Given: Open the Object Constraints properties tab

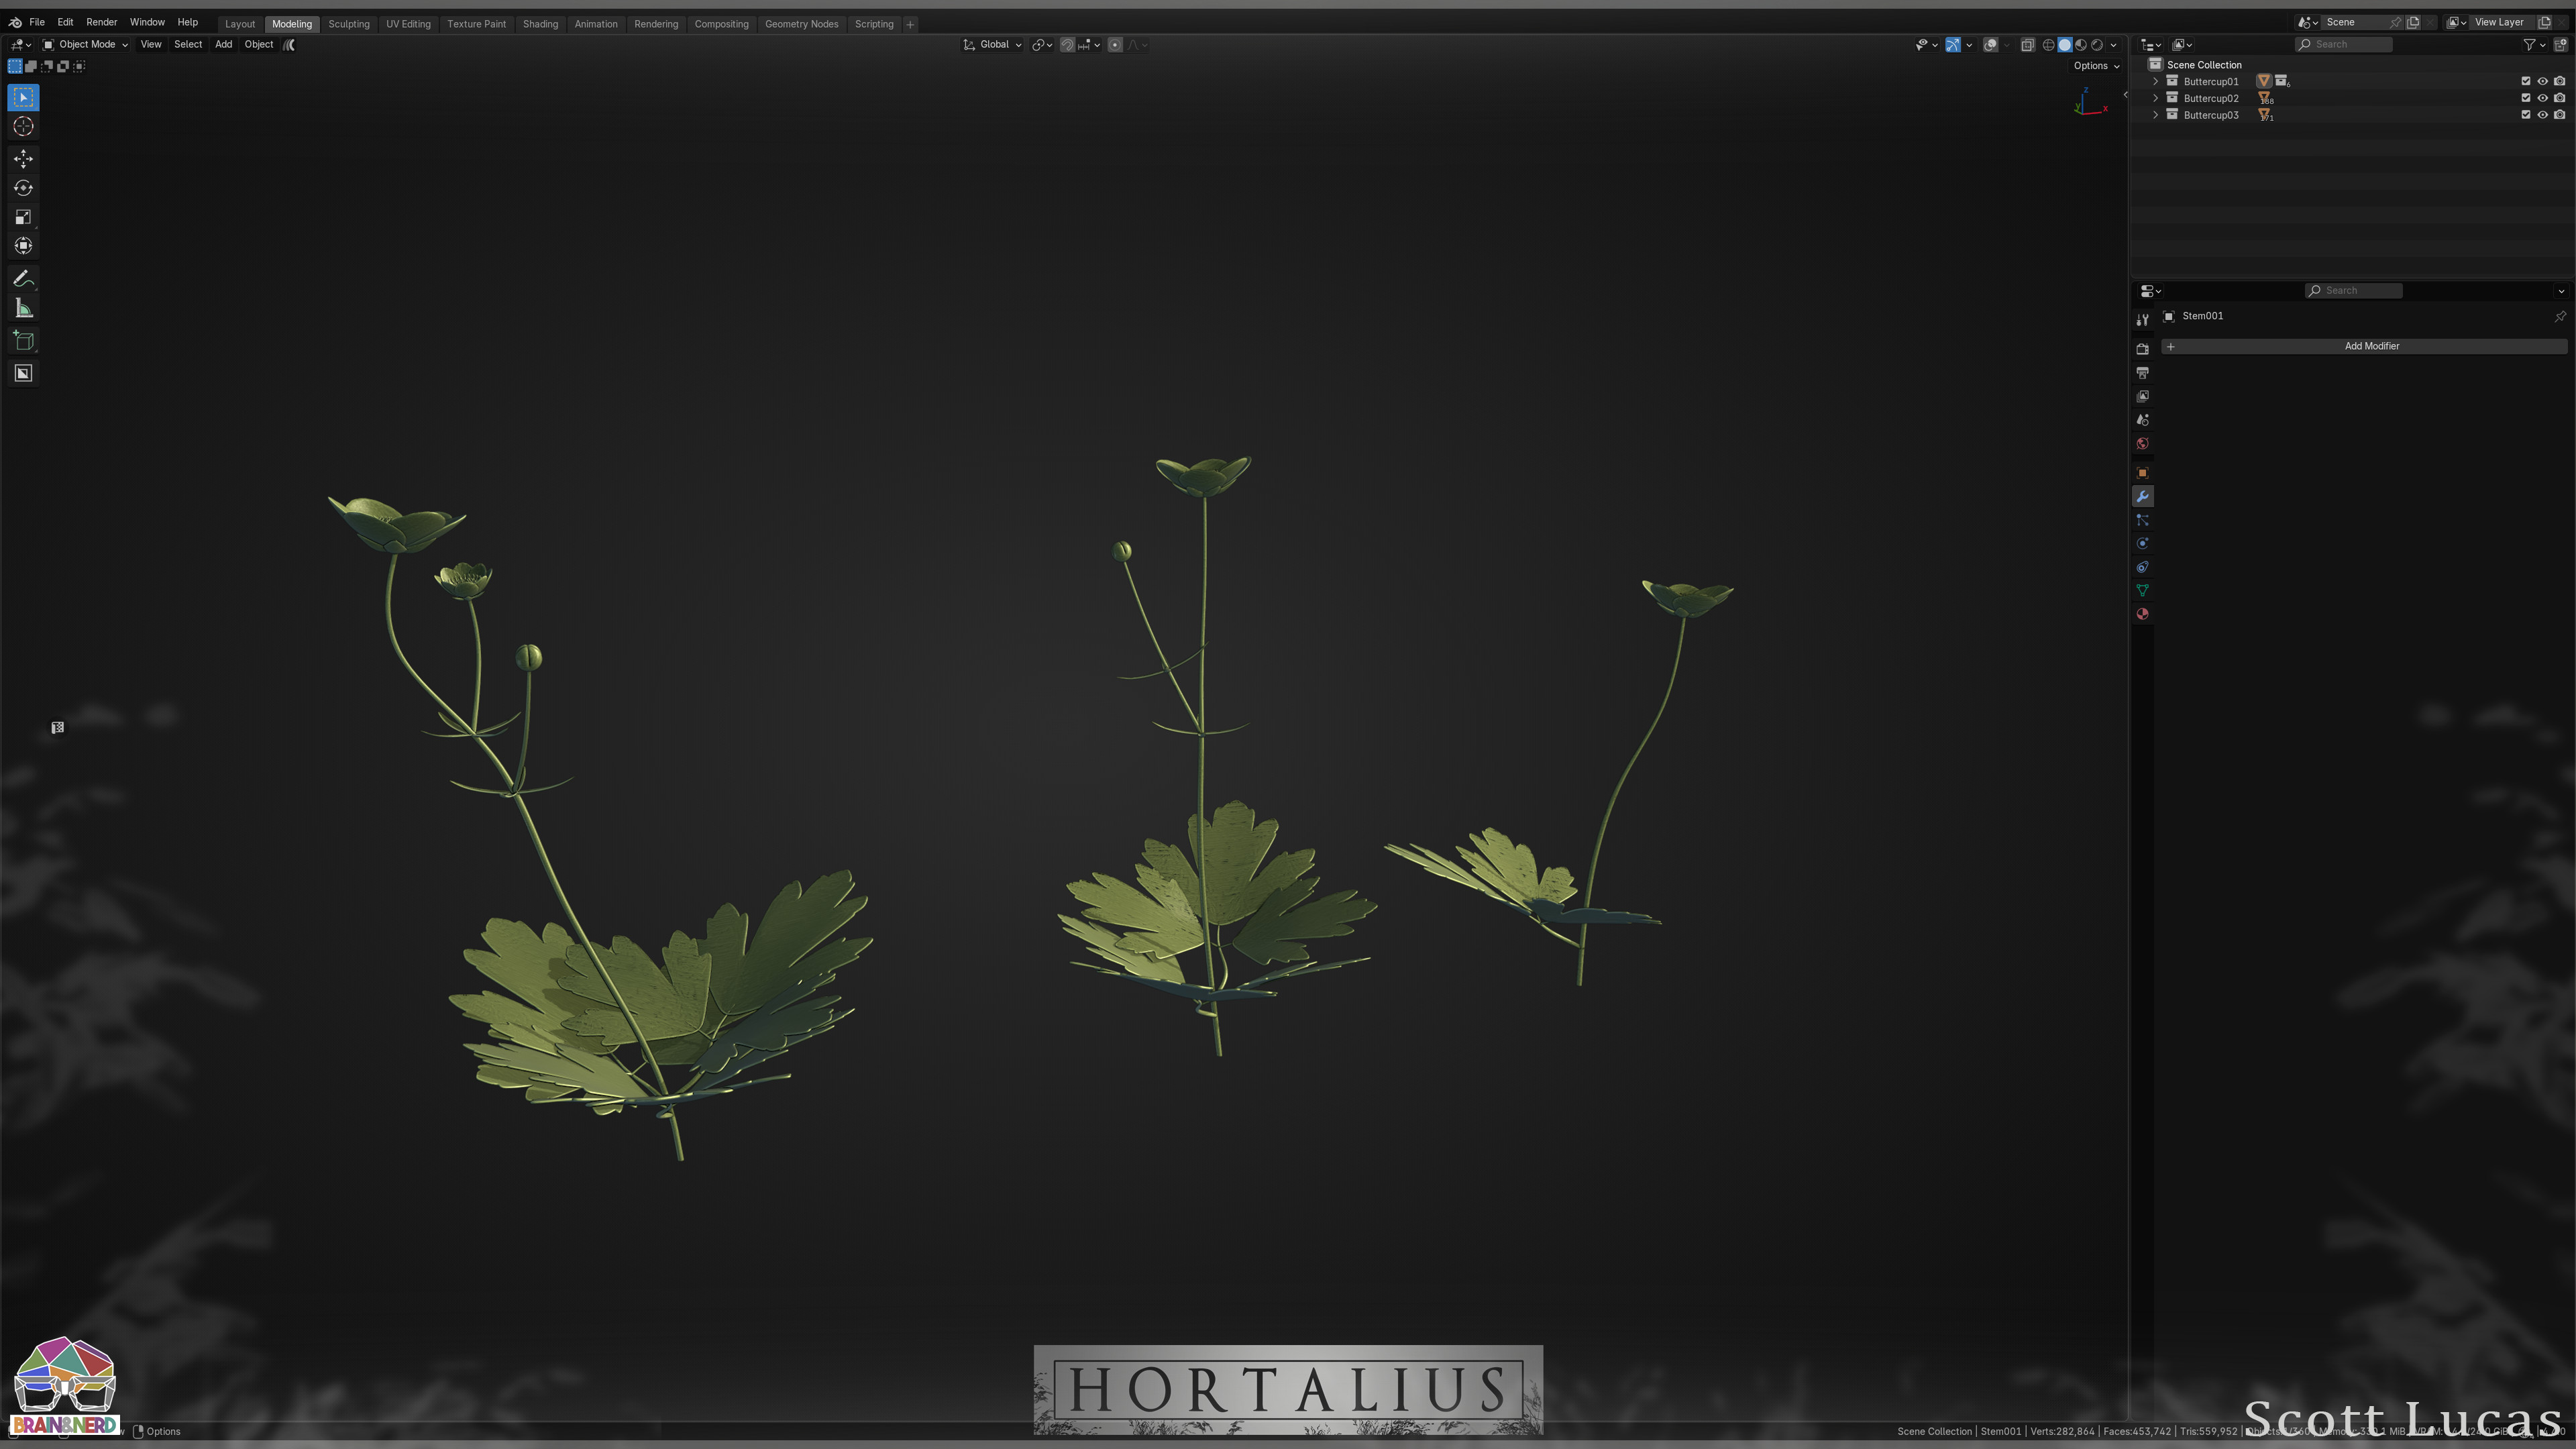Looking at the screenshot, I should click(2142, 567).
